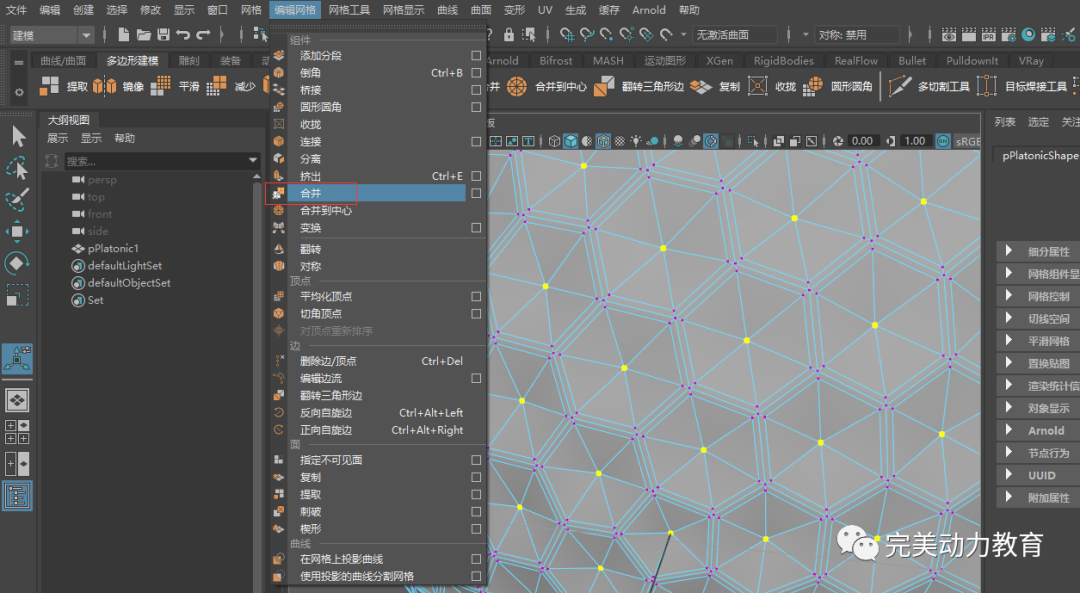Open option box for 倒角 (Bevel)
This screenshot has height=593, width=1080.
(x=476, y=73)
